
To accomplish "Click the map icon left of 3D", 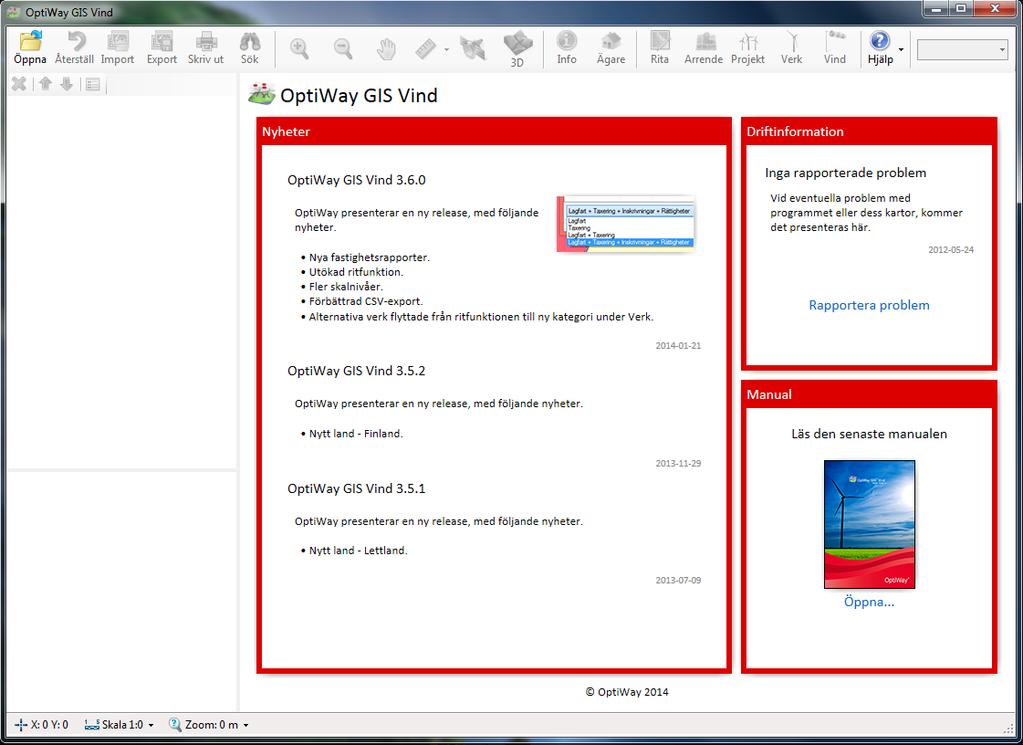I will coord(473,48).
